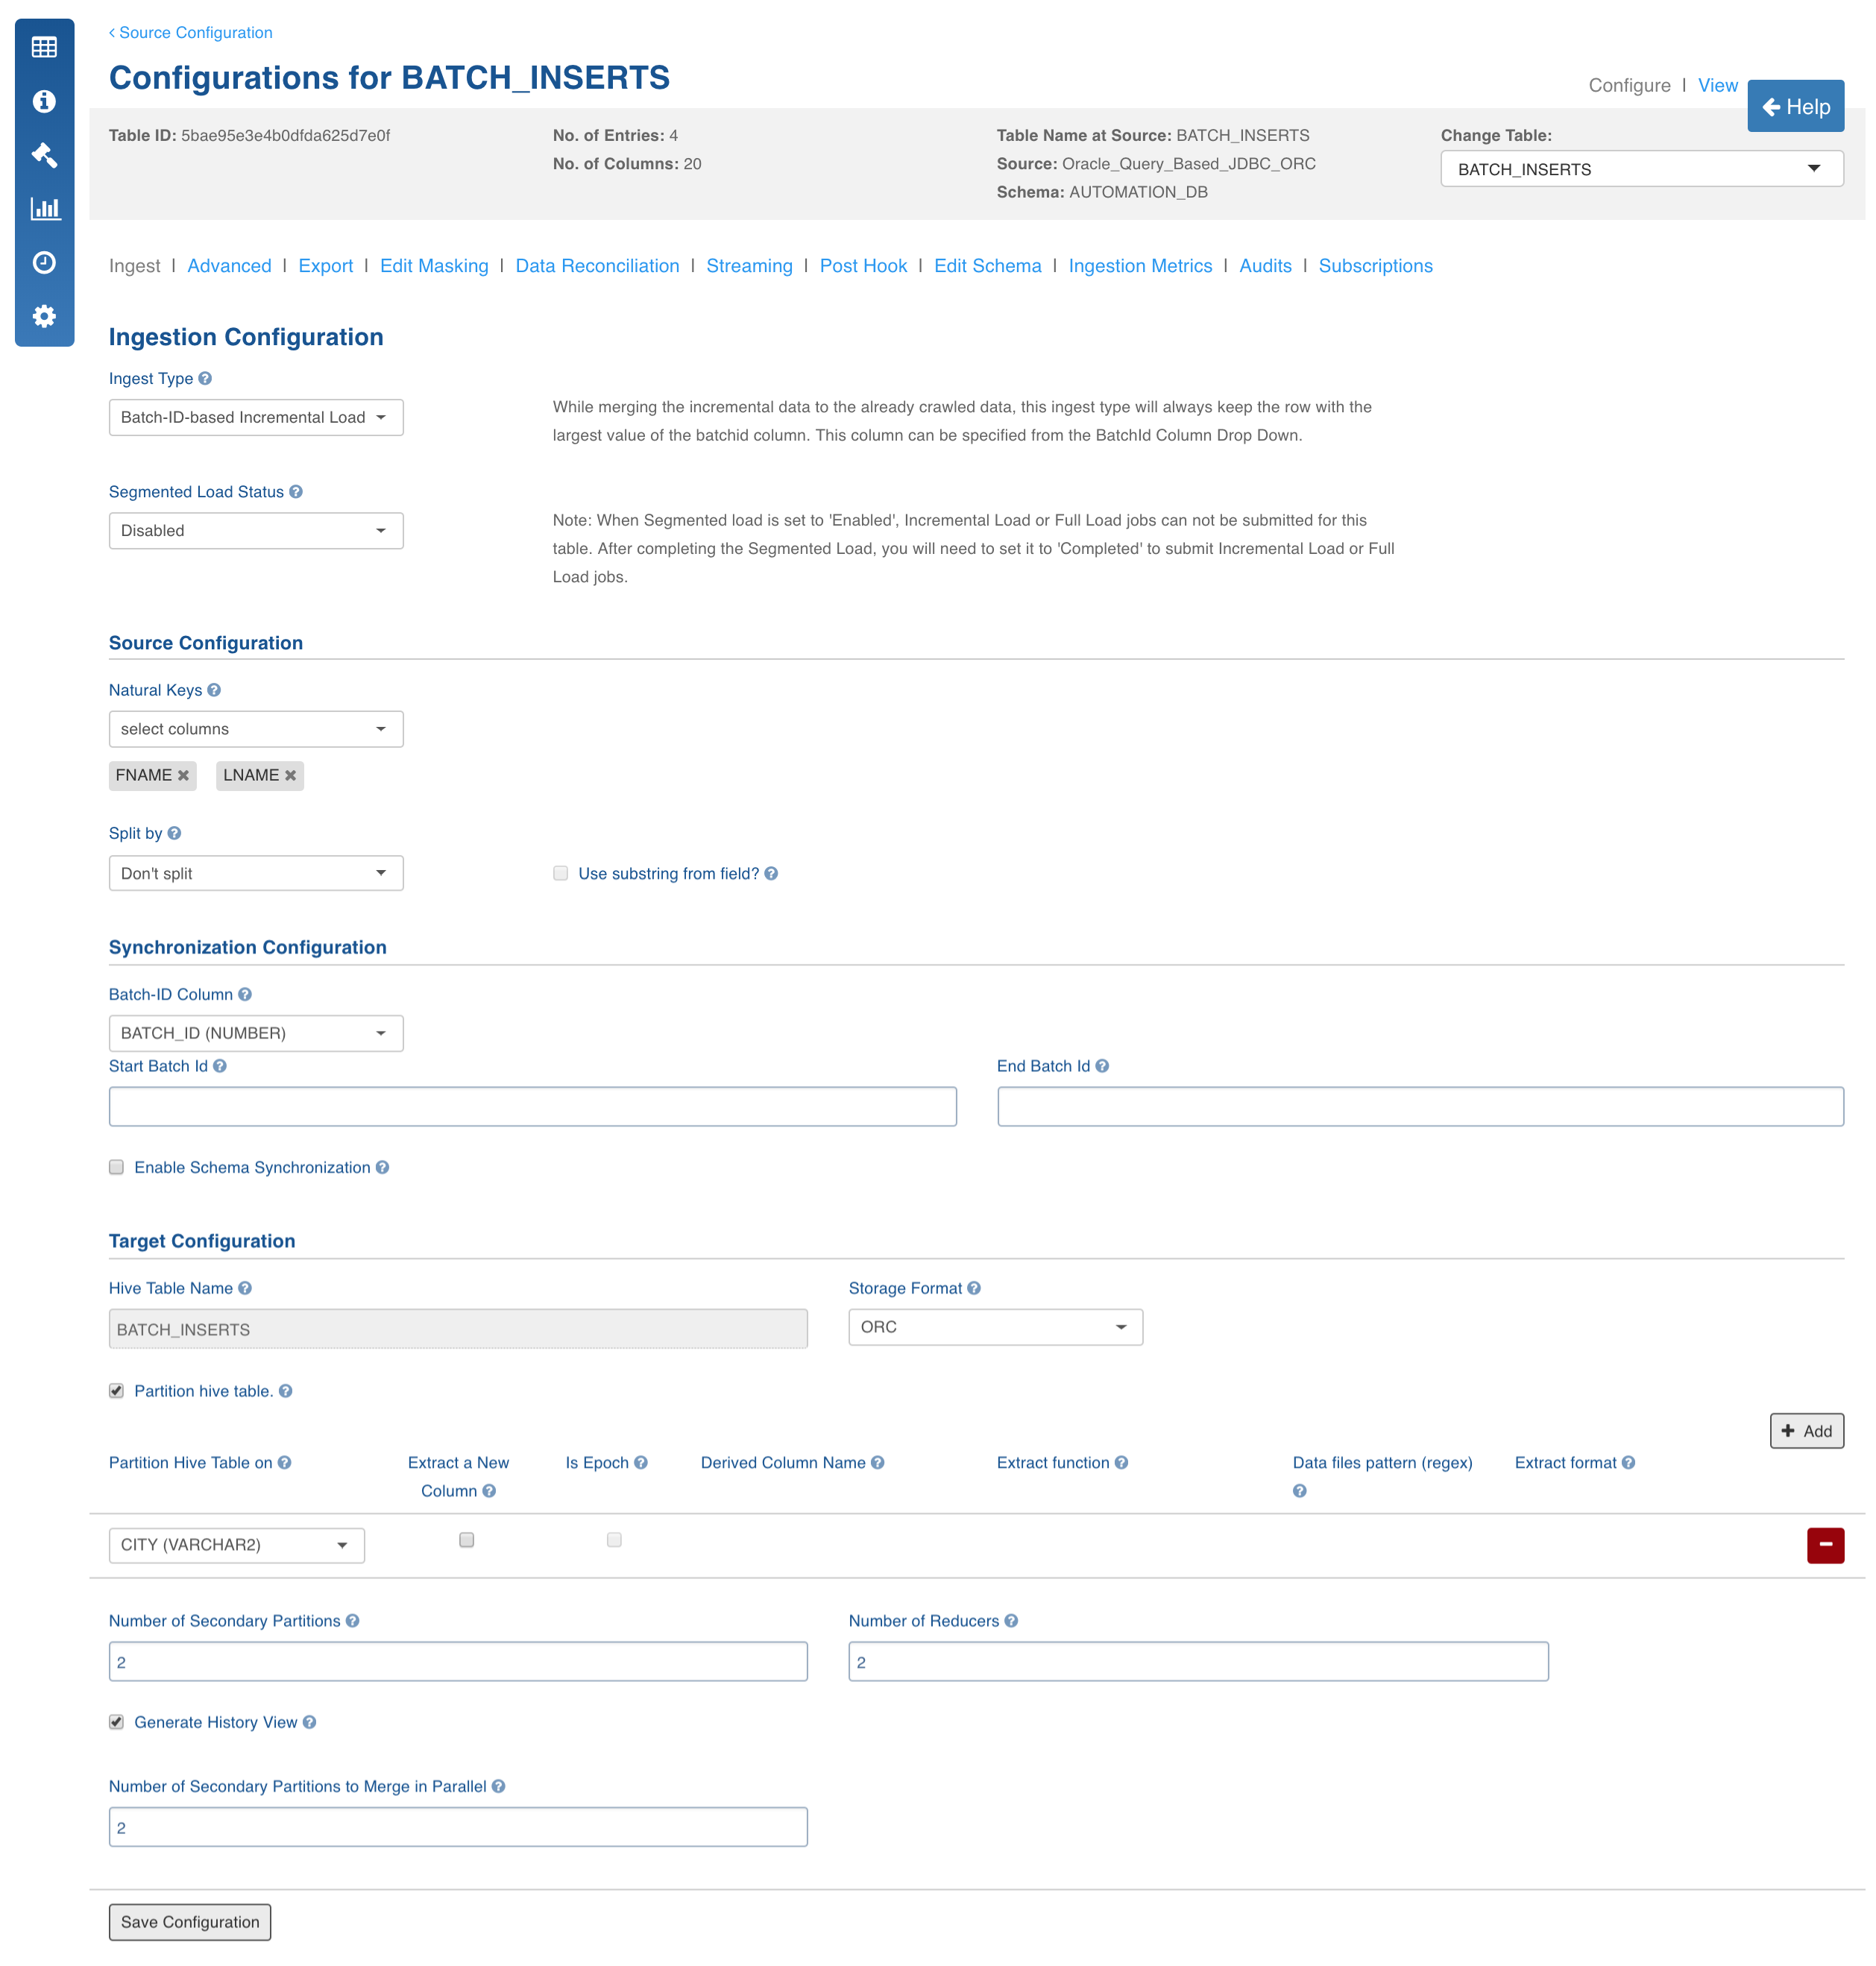
Task: Open the Split by dropdown
Action: point(256,873)
